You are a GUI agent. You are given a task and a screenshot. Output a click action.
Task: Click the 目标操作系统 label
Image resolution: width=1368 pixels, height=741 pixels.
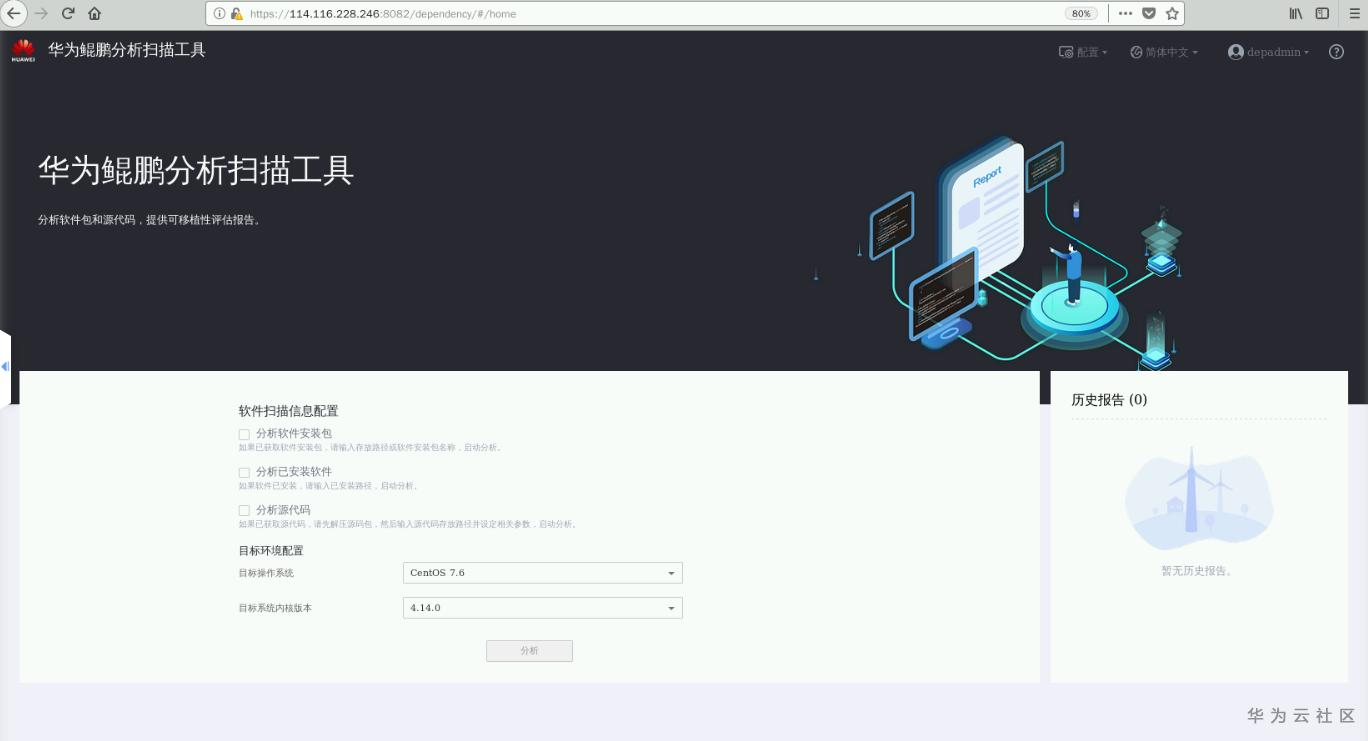pos(266,573)
